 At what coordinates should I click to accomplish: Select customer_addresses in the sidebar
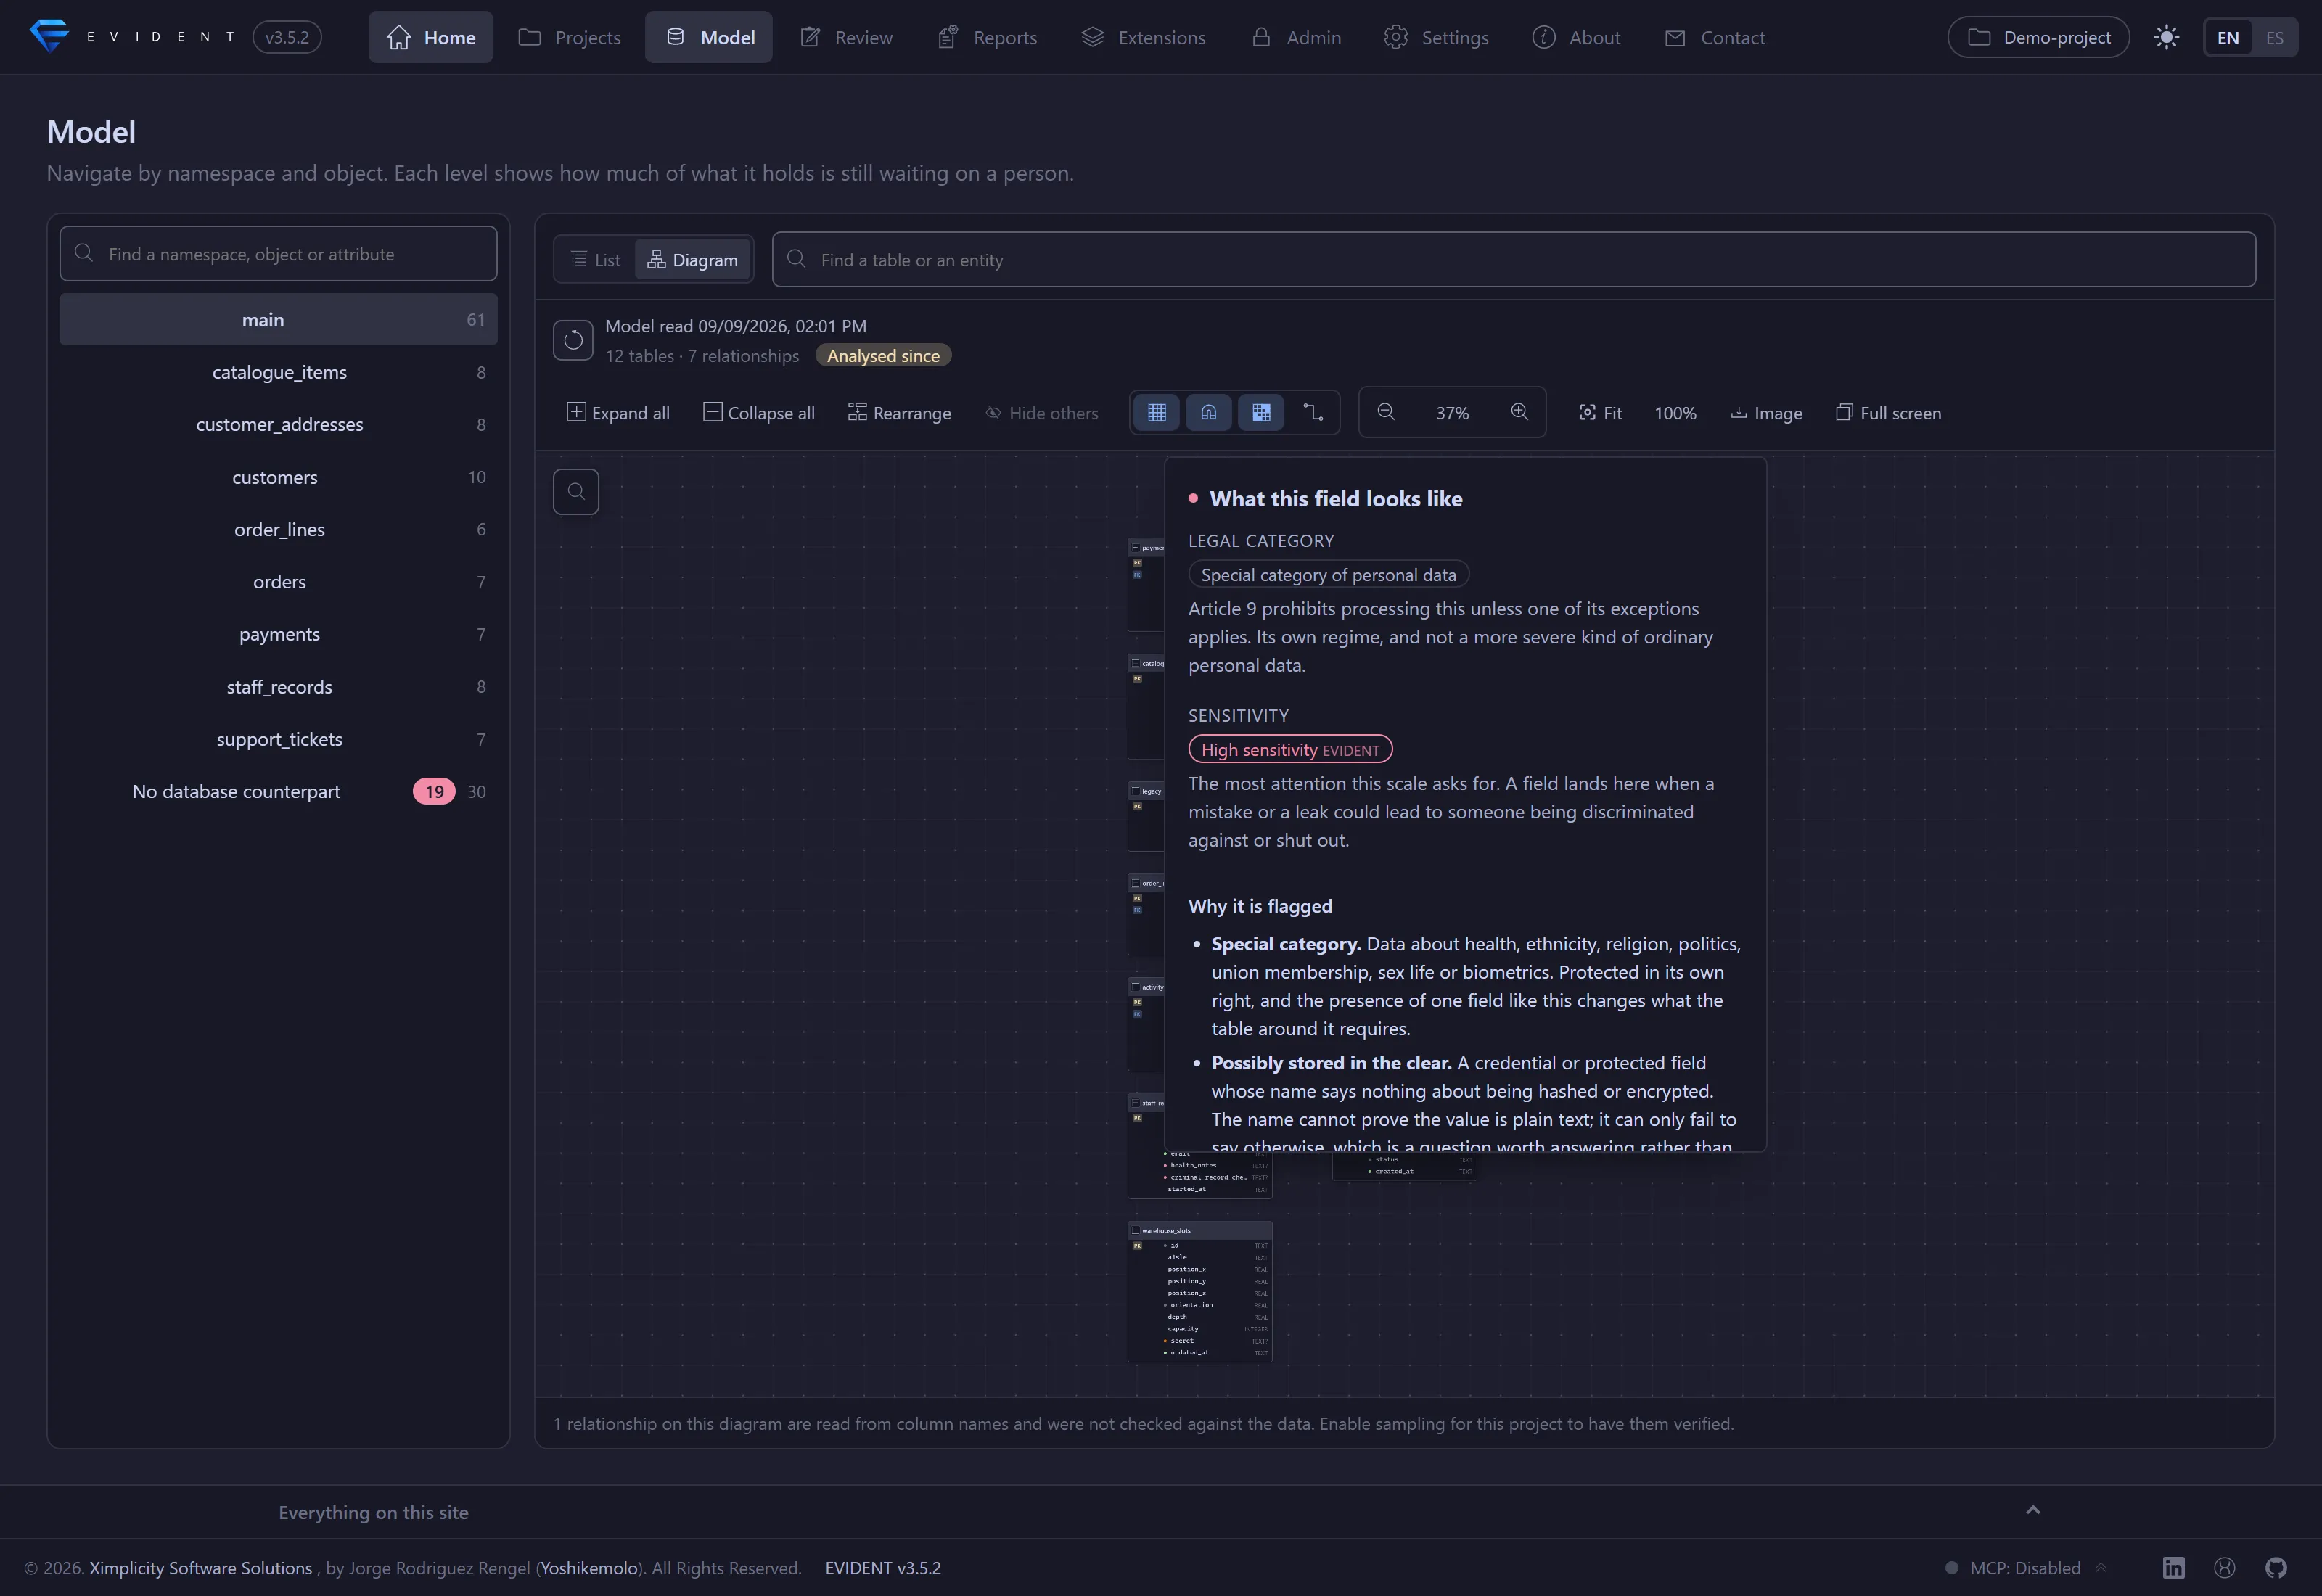(x=278, y=424)
